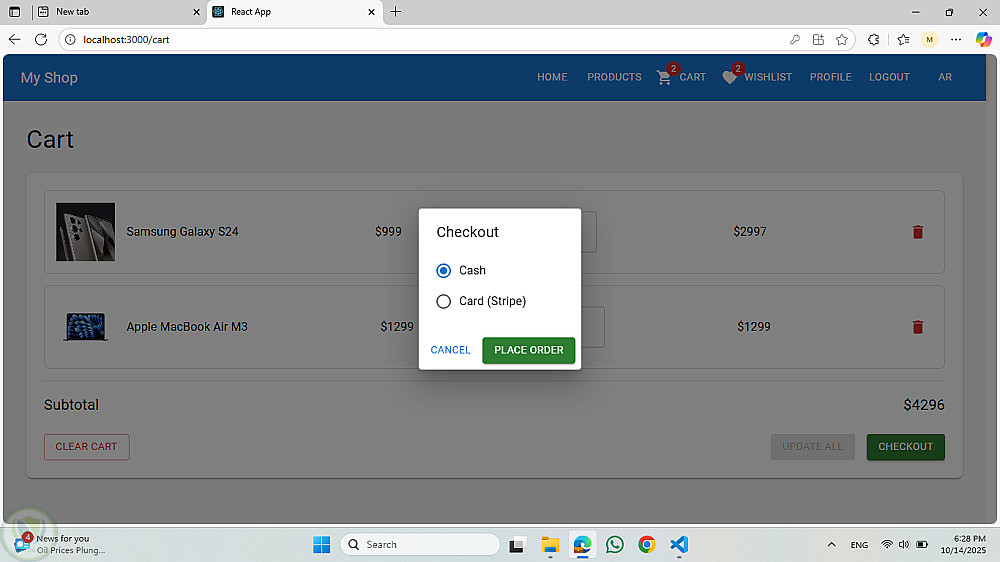The width and height of the screenshot is (1000, 562).
Task: Click the ENG language indicator
Action: point(859,545)
